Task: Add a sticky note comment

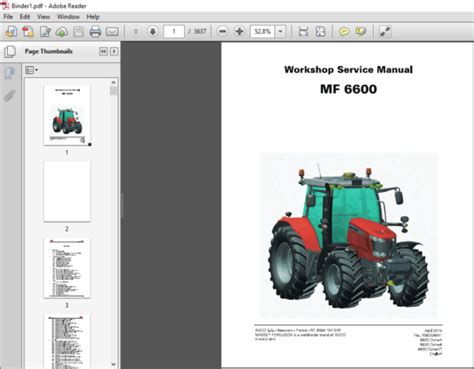Action: pos(344,32)
